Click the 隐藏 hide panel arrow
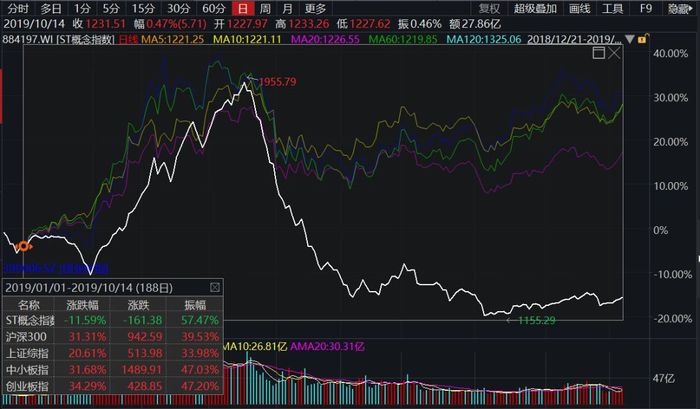700x409 pixels. pyautogui.click(x=680, y=8)
